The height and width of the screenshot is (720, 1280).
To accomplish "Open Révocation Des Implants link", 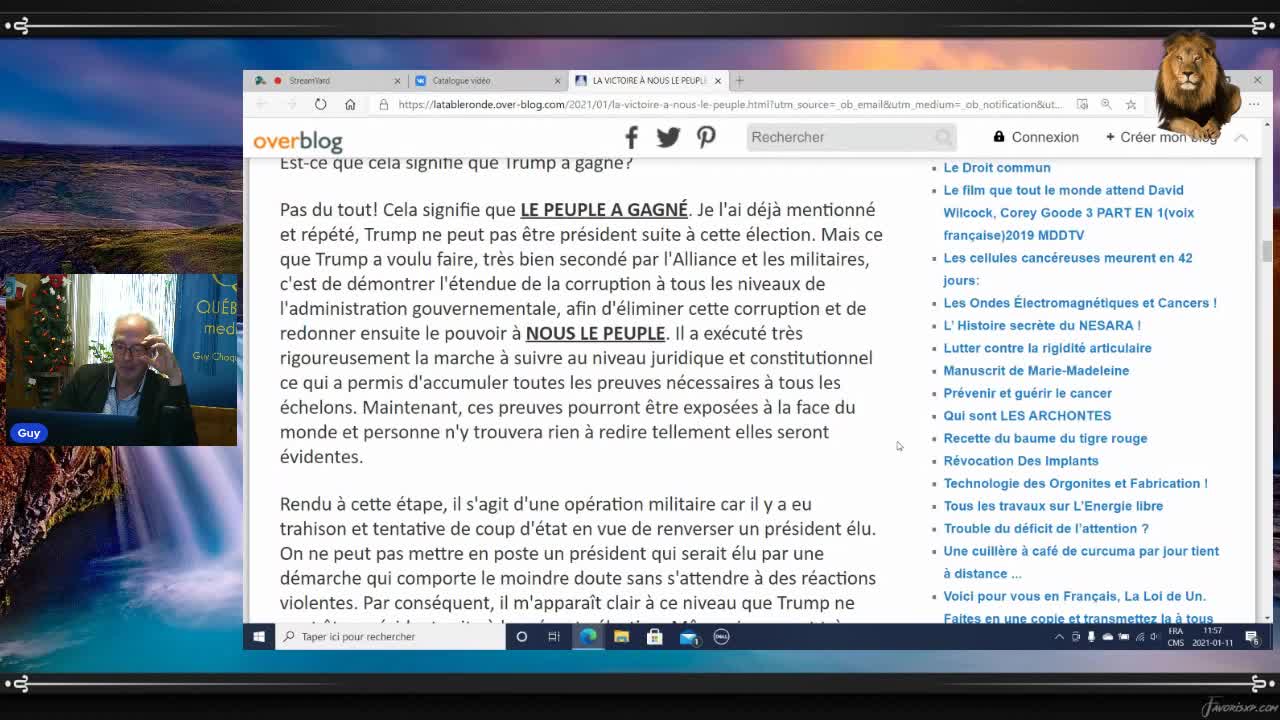I will 1021,461.
